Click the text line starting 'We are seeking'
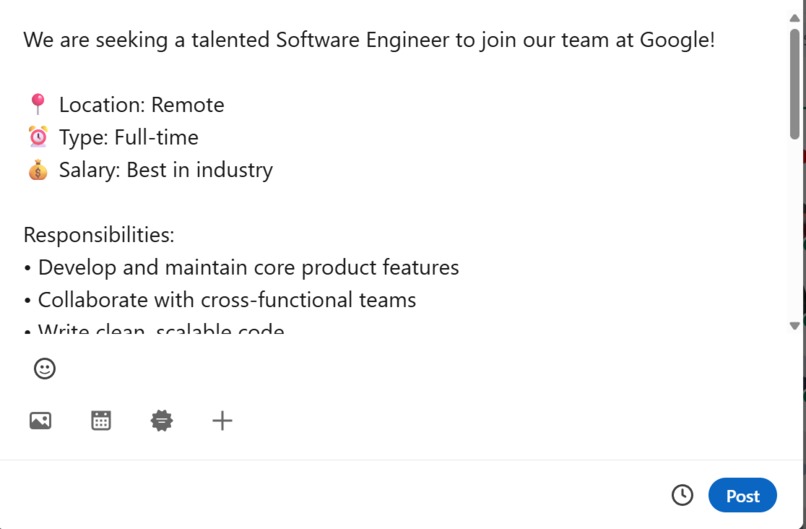 pos(369,40)
